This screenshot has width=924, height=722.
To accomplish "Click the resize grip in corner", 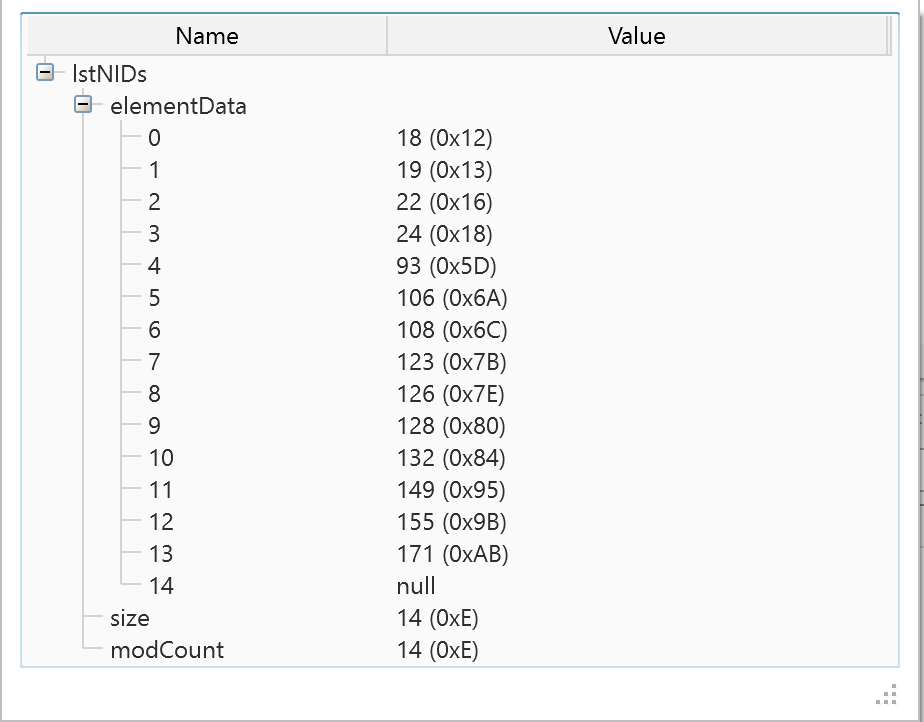I will click(x=888, y=695).
